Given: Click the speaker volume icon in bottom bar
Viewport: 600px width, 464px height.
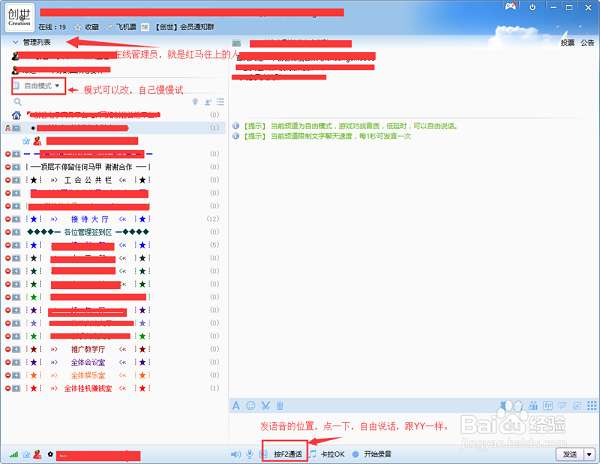Looking at the screenshot, I should pyautogui.click(x=236, y=454).
